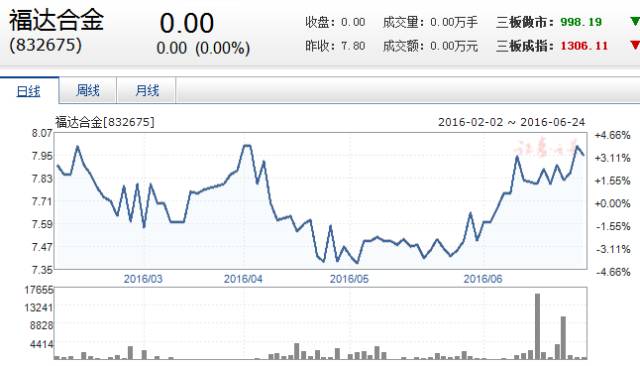This screenshot has width=640, height=366.
Task: Click the second-tallest volume bar in late June
Action: tap(563, 337)
